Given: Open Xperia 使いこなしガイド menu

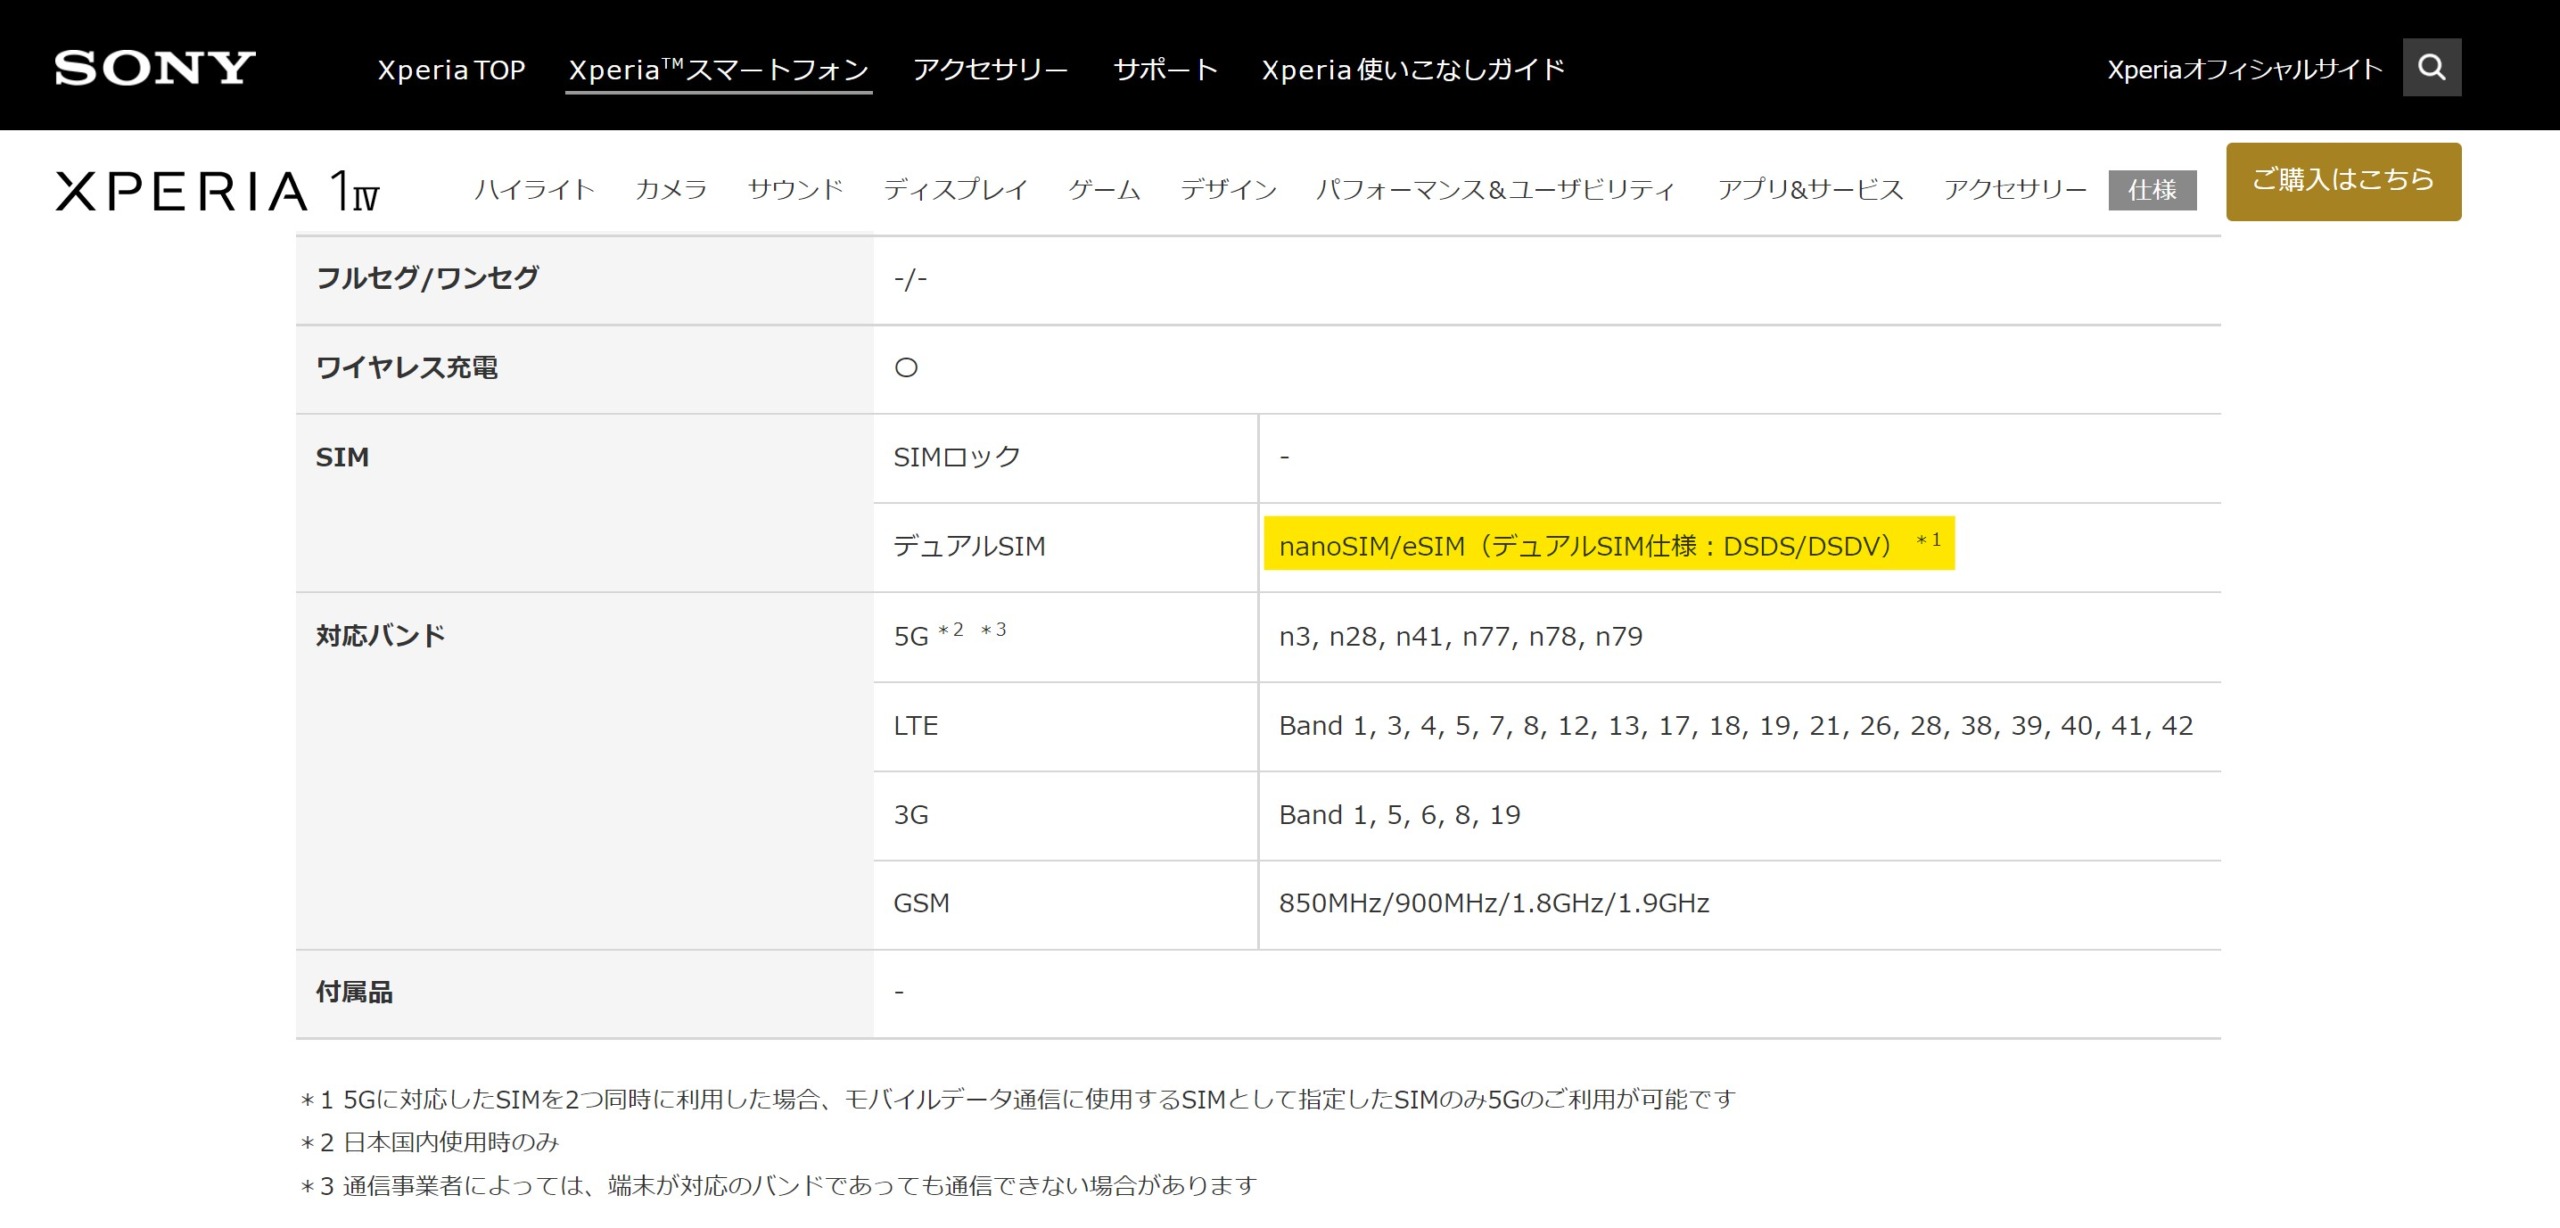Looking at the screenshot, I should pyautogui.click(x=1413, y=70).
